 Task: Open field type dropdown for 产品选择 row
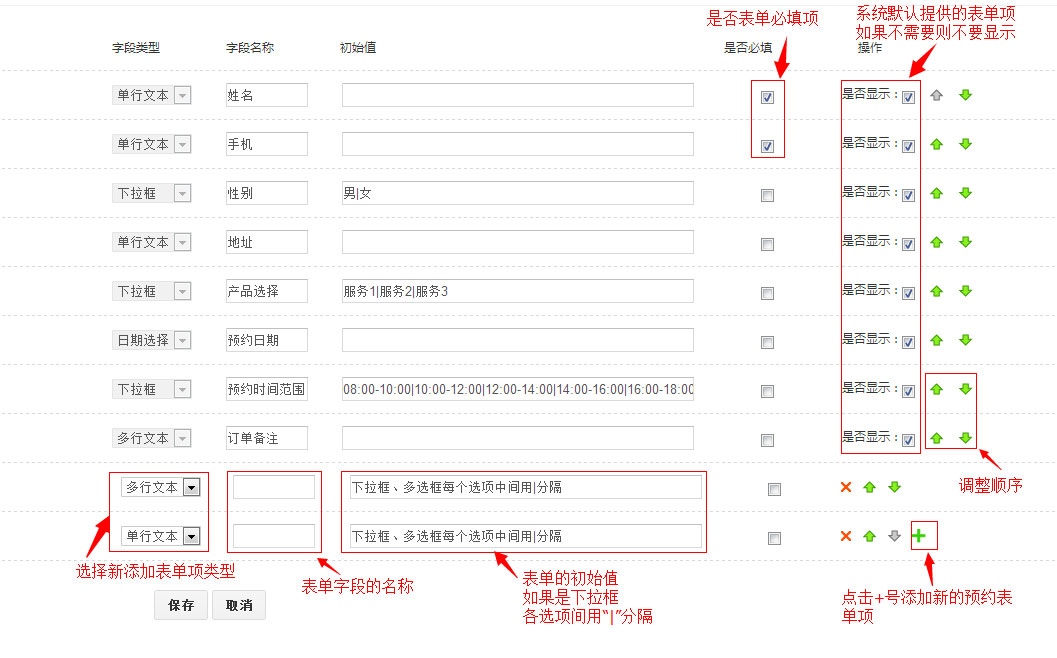click(x=152, y=291)
